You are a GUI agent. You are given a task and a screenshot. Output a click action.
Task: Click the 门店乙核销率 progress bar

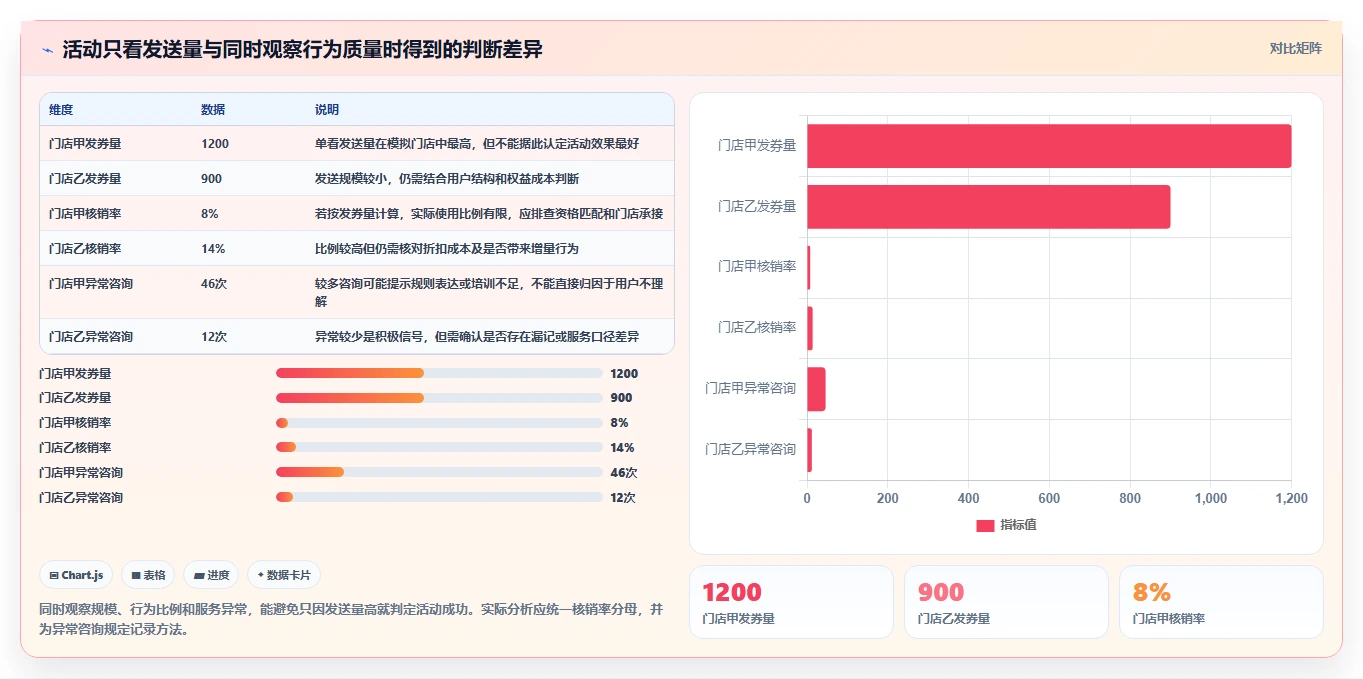pyautogui.click(x=439, y=447)
